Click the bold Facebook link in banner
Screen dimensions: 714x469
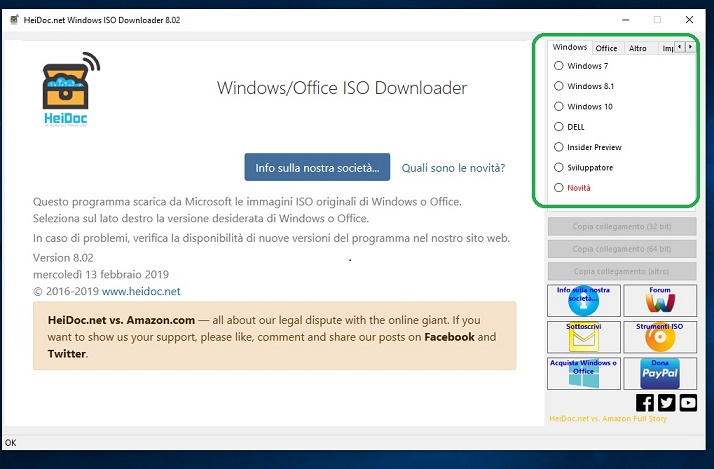pos(449,337)
